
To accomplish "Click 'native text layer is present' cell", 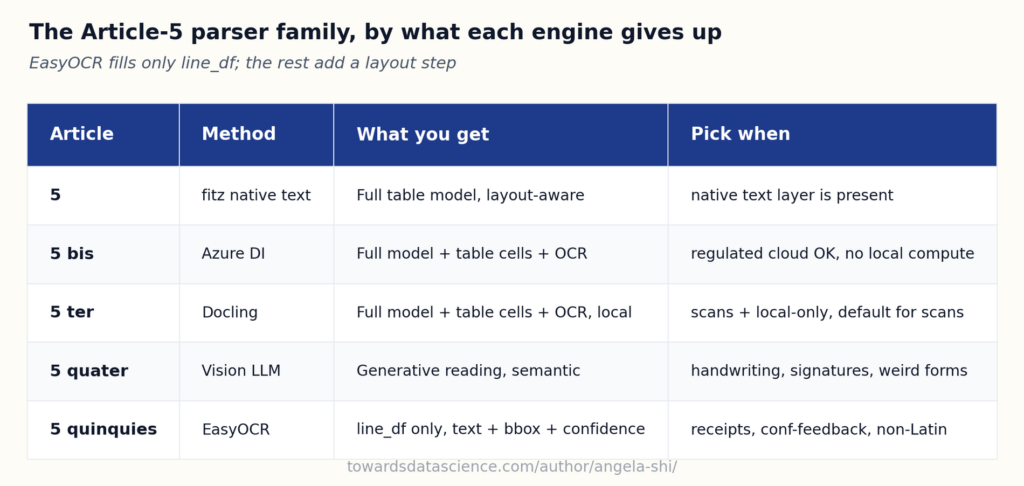I will click(x=832, y=195).
